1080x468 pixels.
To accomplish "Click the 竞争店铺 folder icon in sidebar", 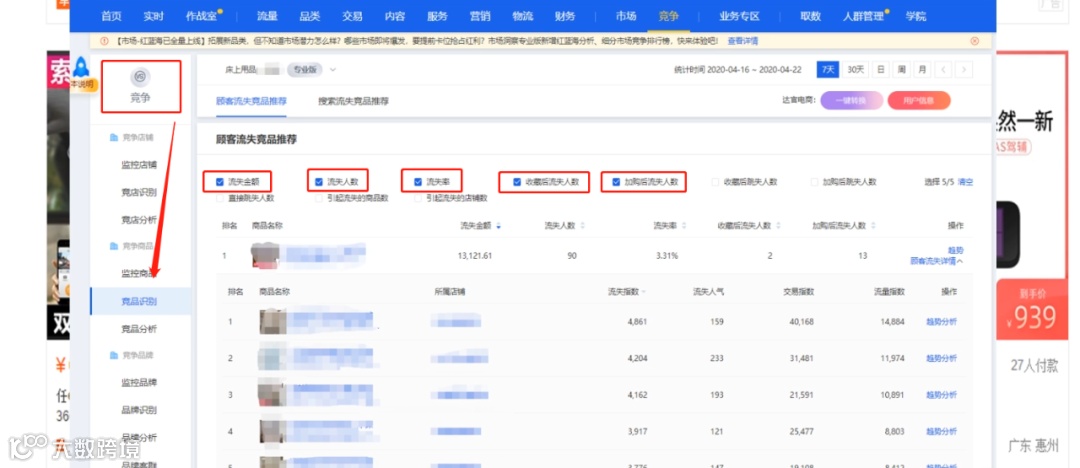I will click(114, 138).
